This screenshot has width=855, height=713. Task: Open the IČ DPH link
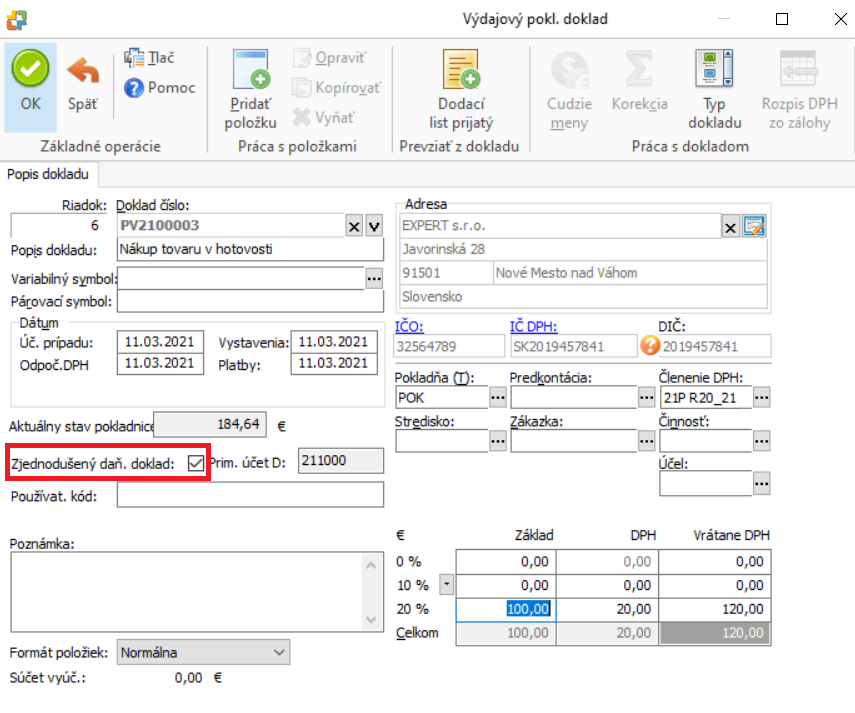coord(533,327)
